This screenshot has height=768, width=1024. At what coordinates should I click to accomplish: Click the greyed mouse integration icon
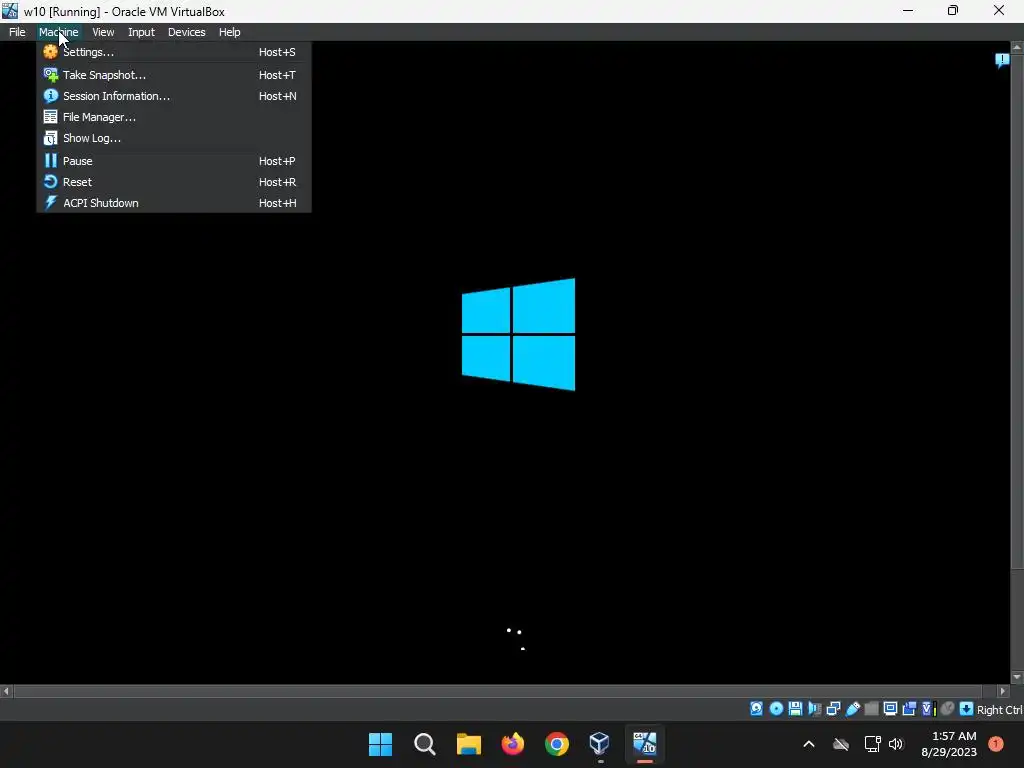point(948,709)
